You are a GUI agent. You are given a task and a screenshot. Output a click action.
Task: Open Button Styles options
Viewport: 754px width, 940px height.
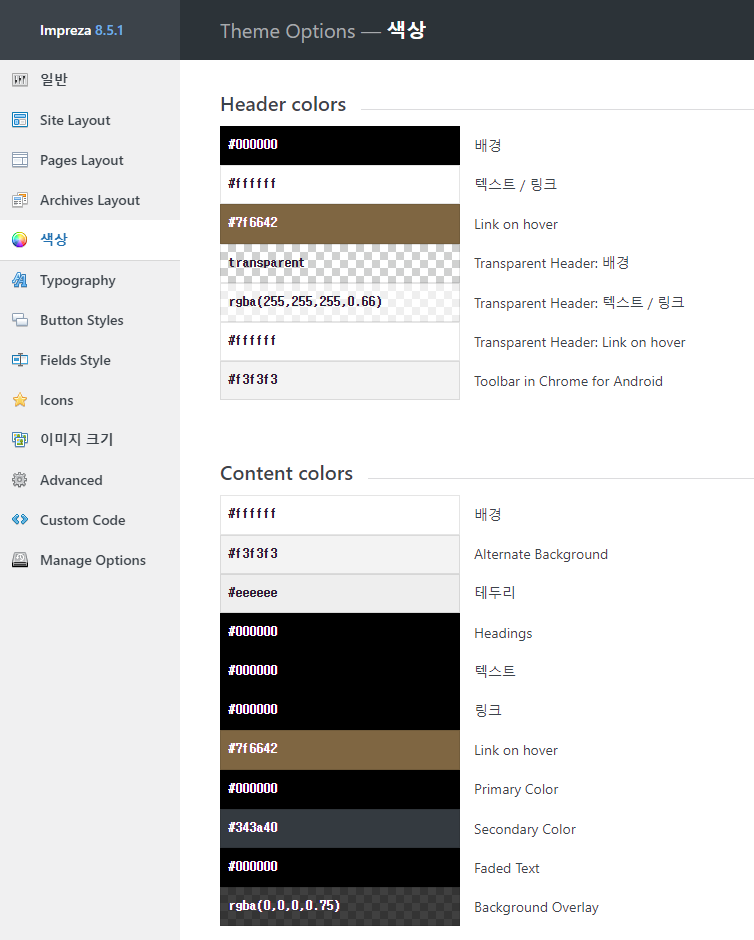point(90,320)
